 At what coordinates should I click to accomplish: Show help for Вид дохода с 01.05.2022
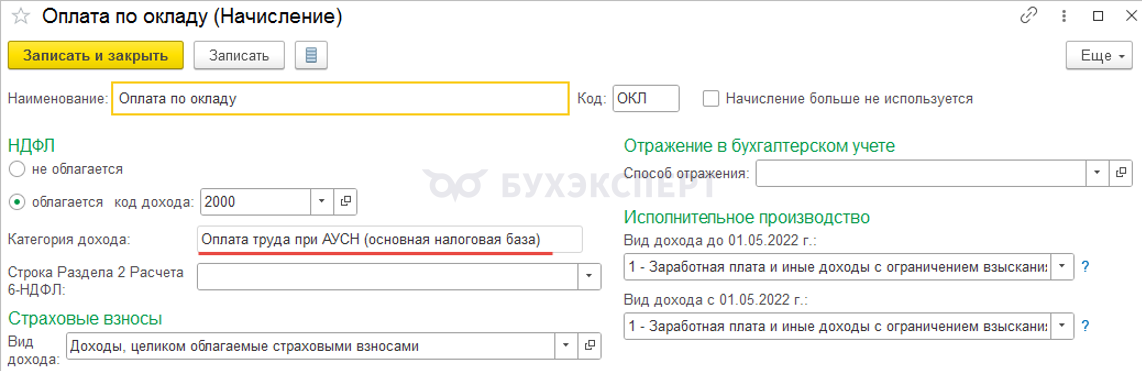click(x=1085, y=325)
